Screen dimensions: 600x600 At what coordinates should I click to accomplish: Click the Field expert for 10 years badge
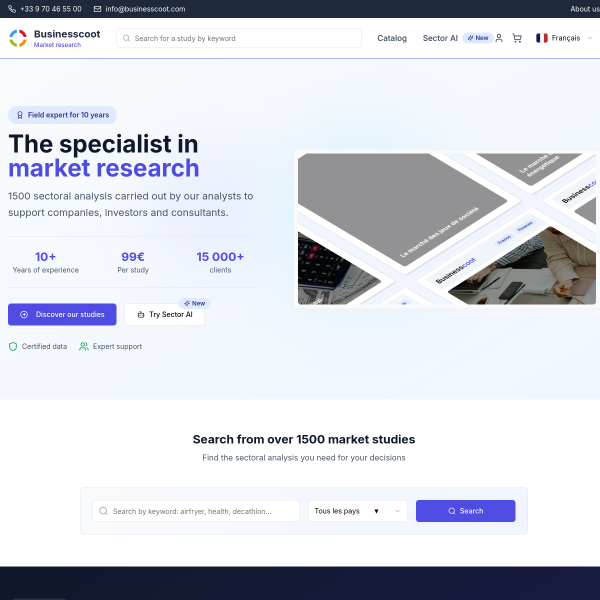pos(62,115)
